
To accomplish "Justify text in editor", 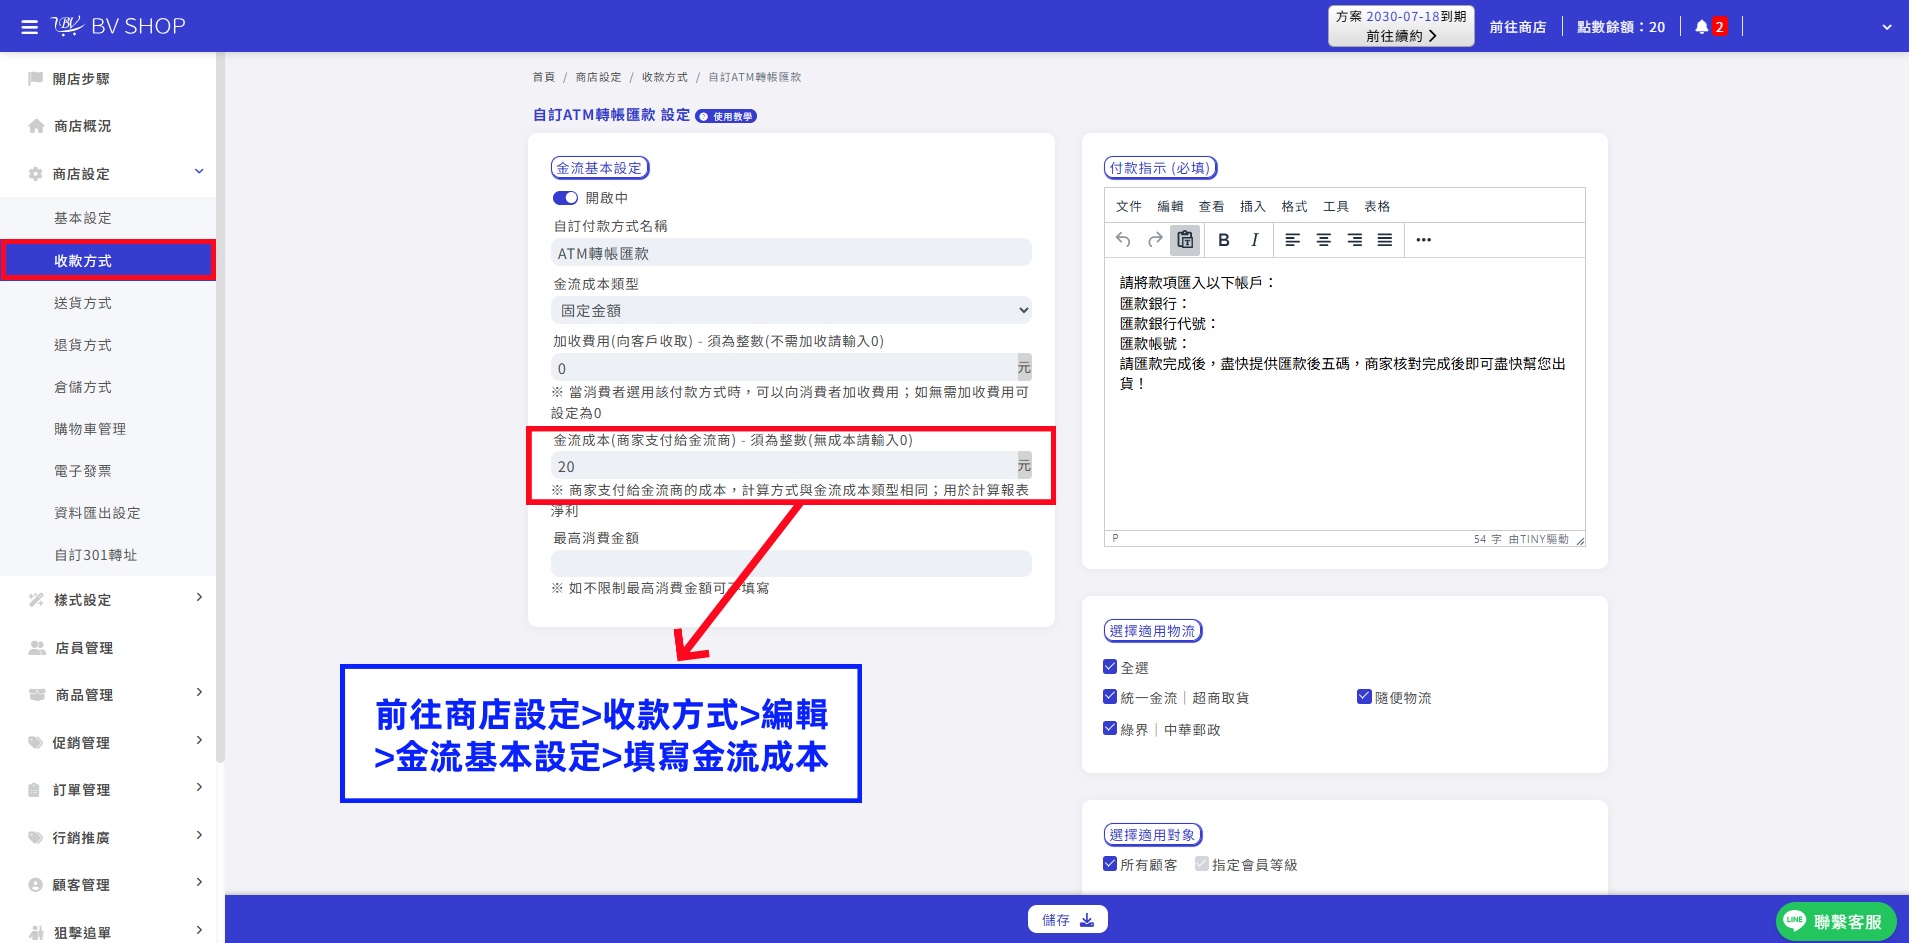I will tap(1385, 240).
